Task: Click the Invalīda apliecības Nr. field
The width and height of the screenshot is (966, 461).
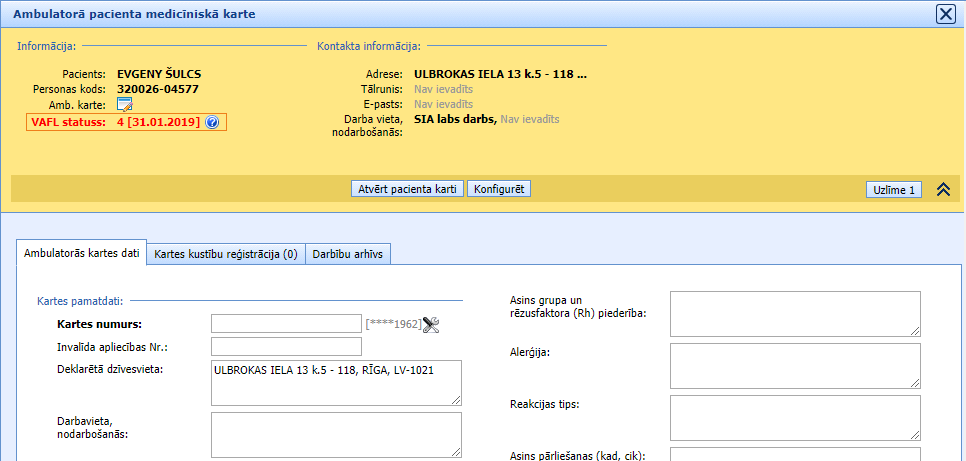Action: (x=286, y=347)
